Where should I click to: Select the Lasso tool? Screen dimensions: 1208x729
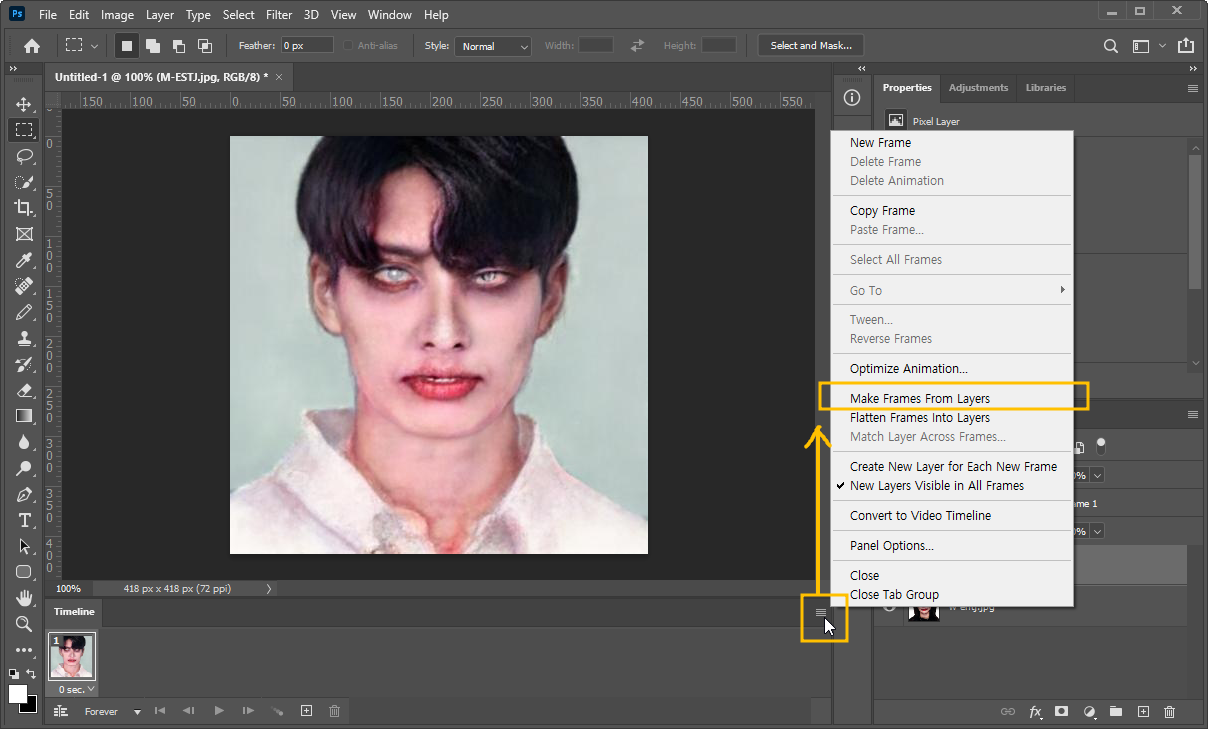(x=24, y=156)
